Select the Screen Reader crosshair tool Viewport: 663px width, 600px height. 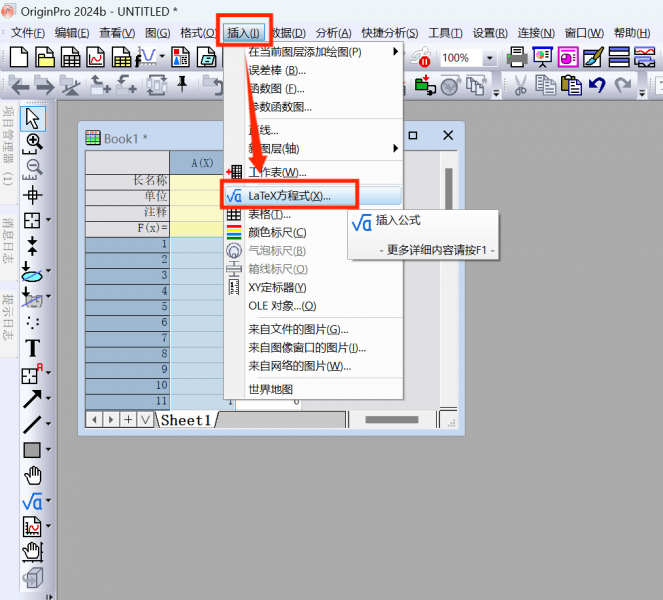point(32,195)
